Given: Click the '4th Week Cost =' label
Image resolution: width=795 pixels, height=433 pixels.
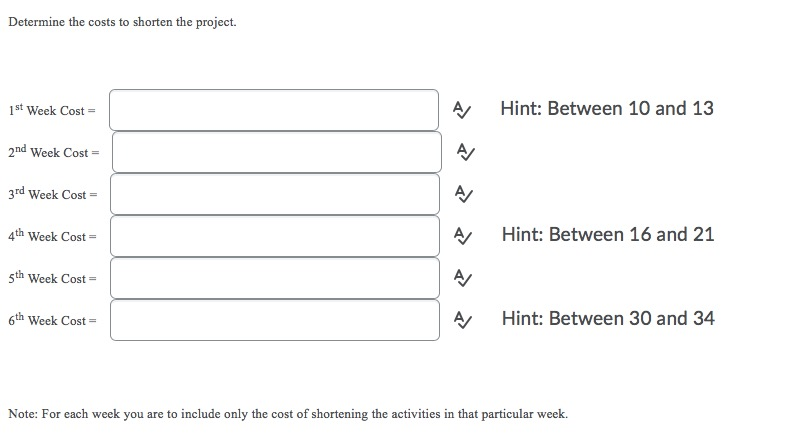Looking at the screenshot, I should 51,236.
